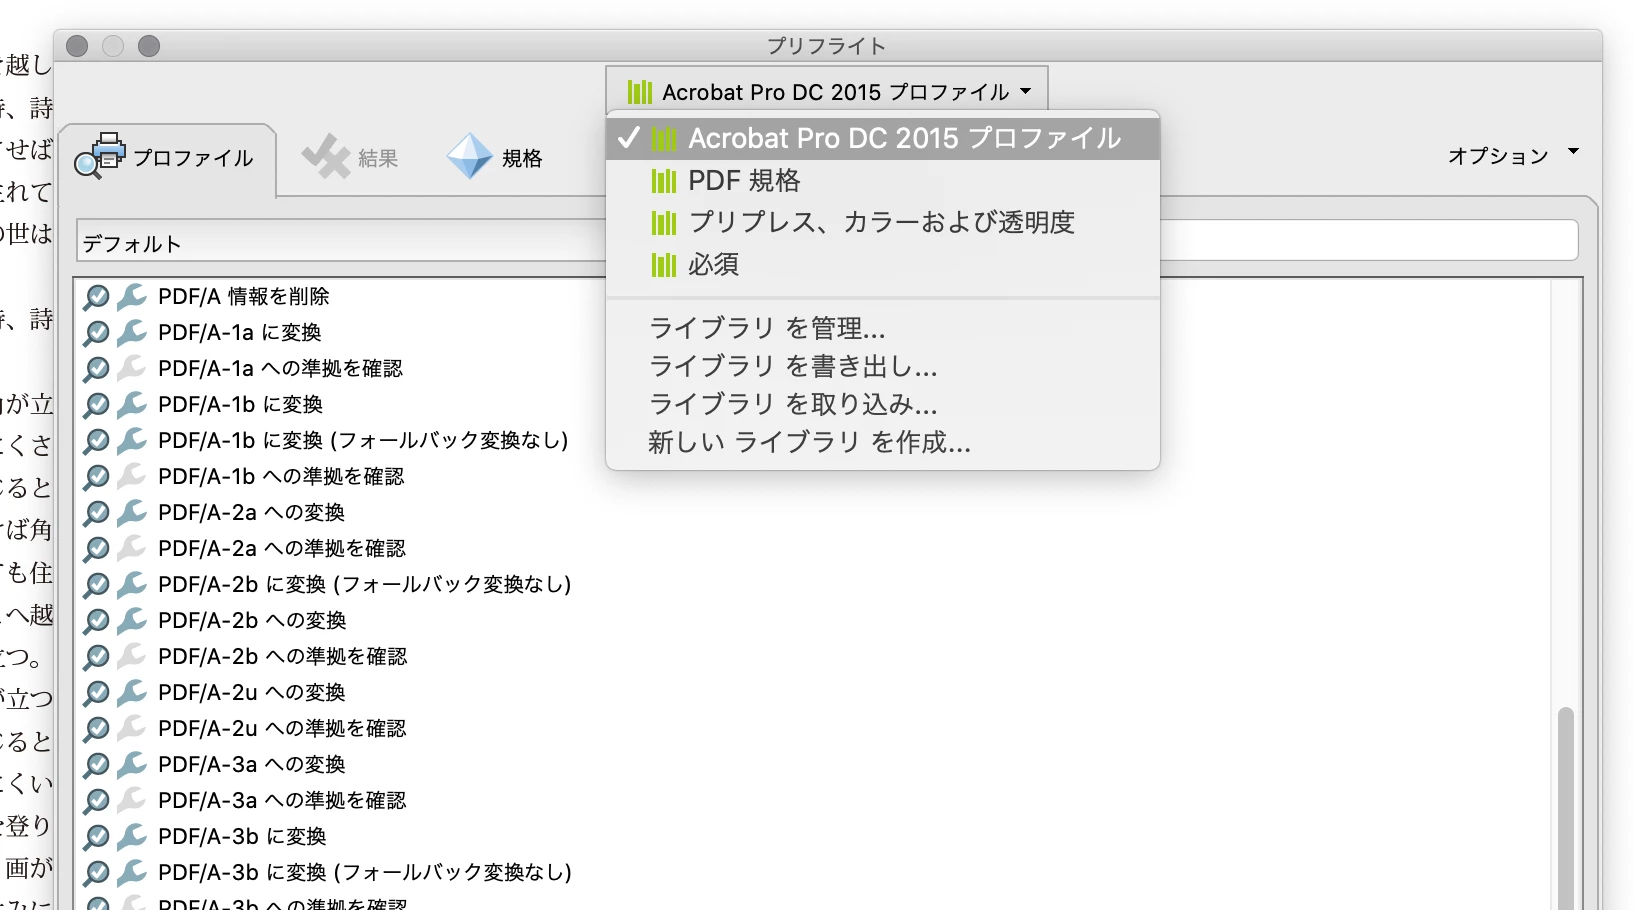Choose PDF 規格 library
The width and height of the screenshot is (1634, 910).
pyautogui.click(x=883, y=181)
